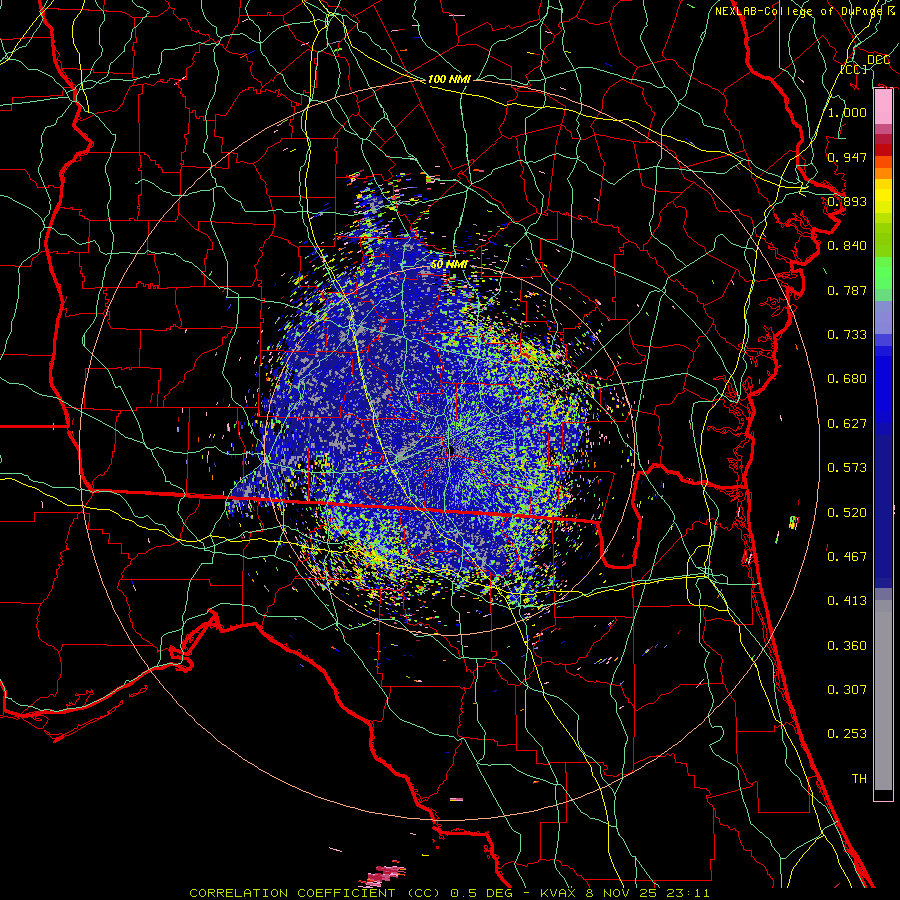Click the 0.307 legend value
This screenshot has width=900, height=900.
[x=847, y=690]
